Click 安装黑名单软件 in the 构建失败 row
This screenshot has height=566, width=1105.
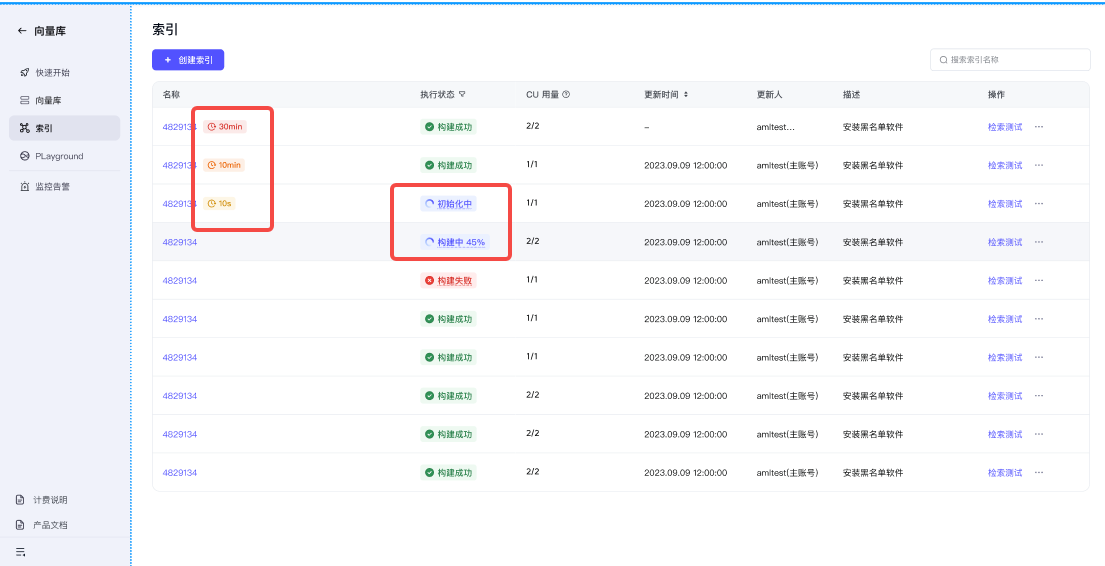click(873, 281)
